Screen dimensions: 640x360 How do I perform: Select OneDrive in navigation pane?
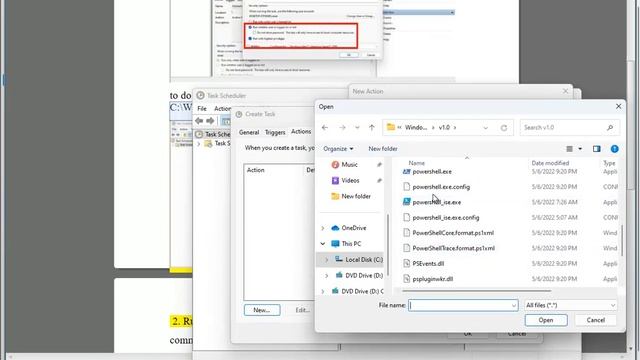click(353, 228)
